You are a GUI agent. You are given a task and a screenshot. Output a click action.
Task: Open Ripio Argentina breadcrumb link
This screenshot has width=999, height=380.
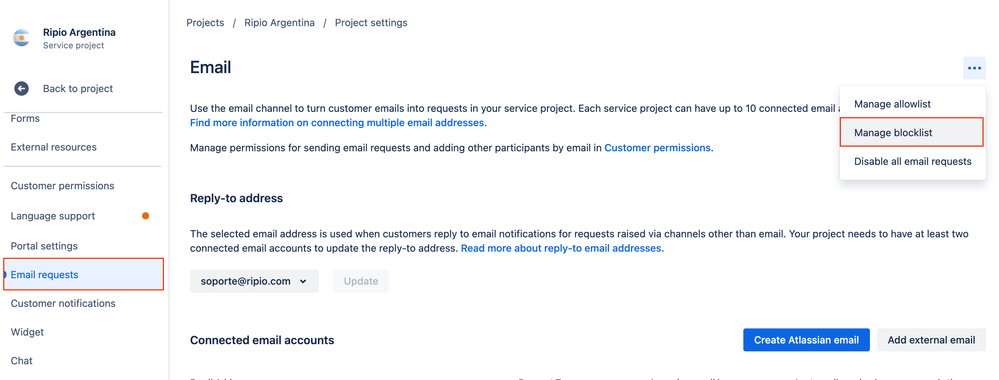click(279, 23)
